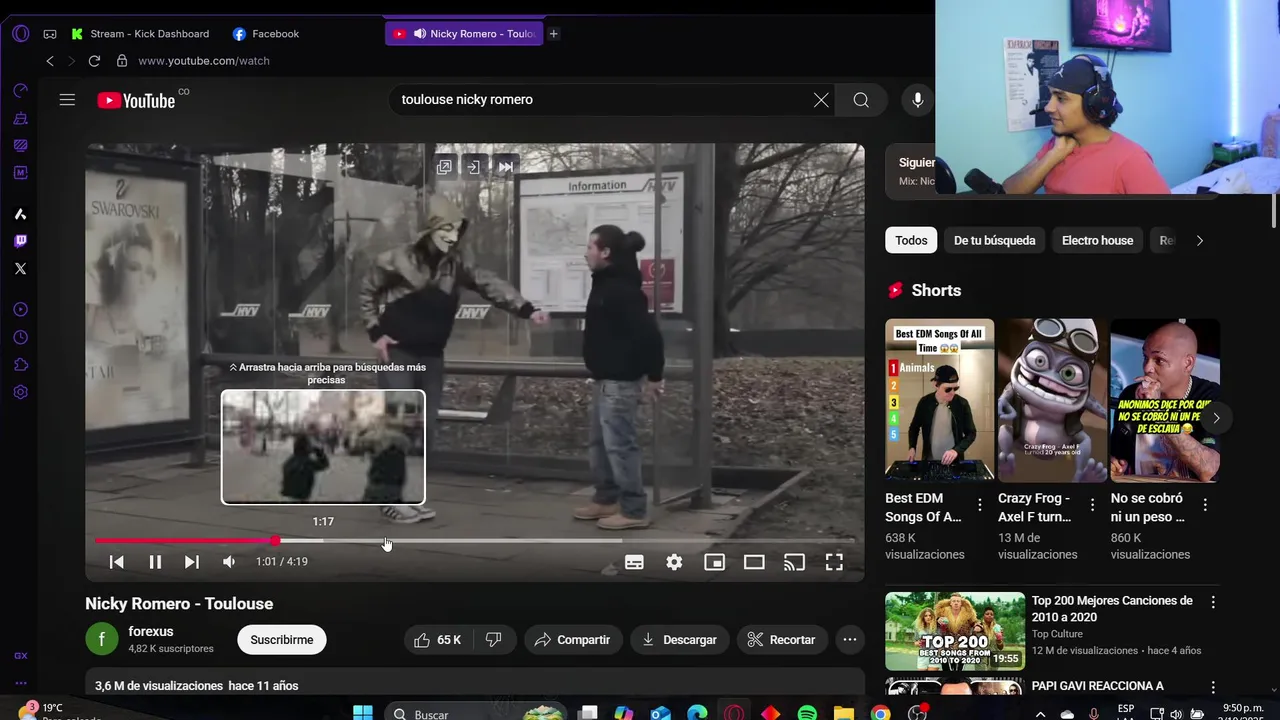This screenshot has height=720, width=1280.
Task: Mute the Nicky Romero tab audio
Action: tap(420, 34)
